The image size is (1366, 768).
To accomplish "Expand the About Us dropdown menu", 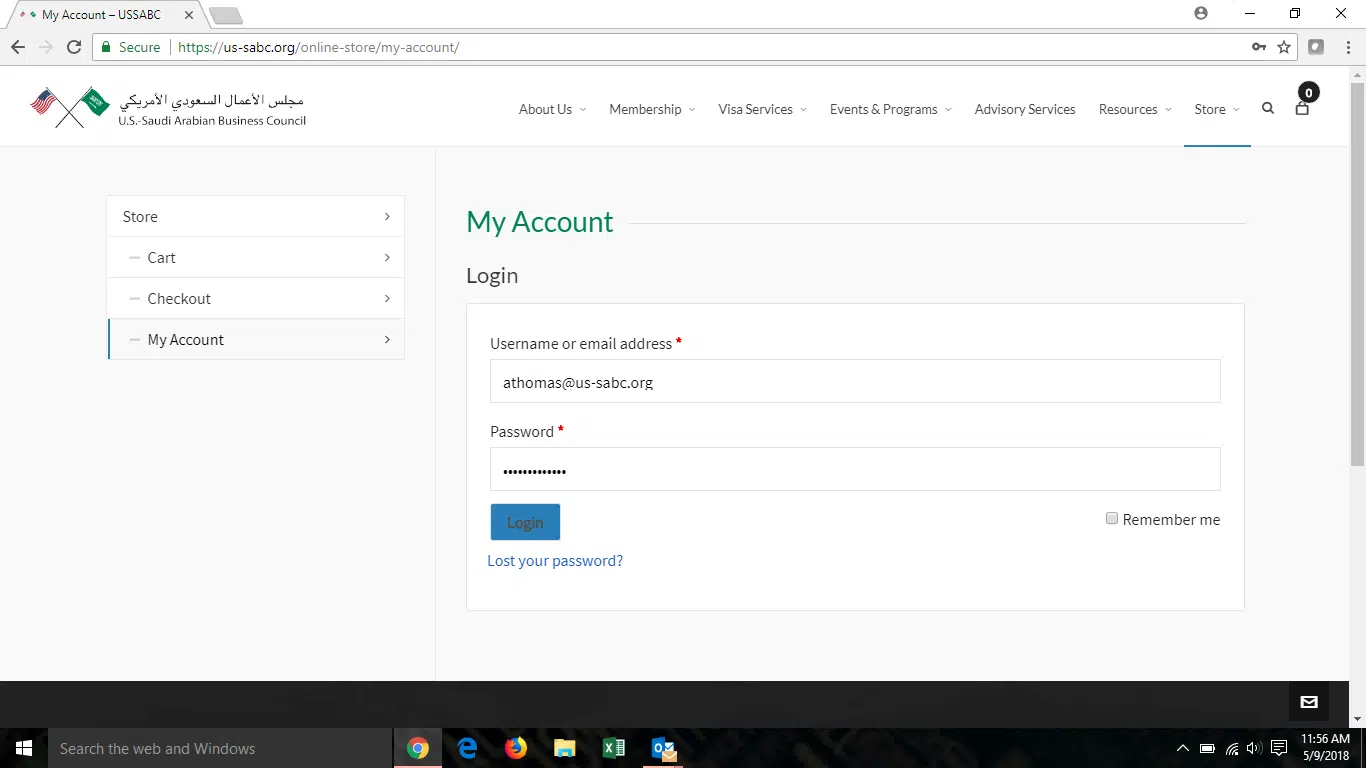I will pos(552,109).
